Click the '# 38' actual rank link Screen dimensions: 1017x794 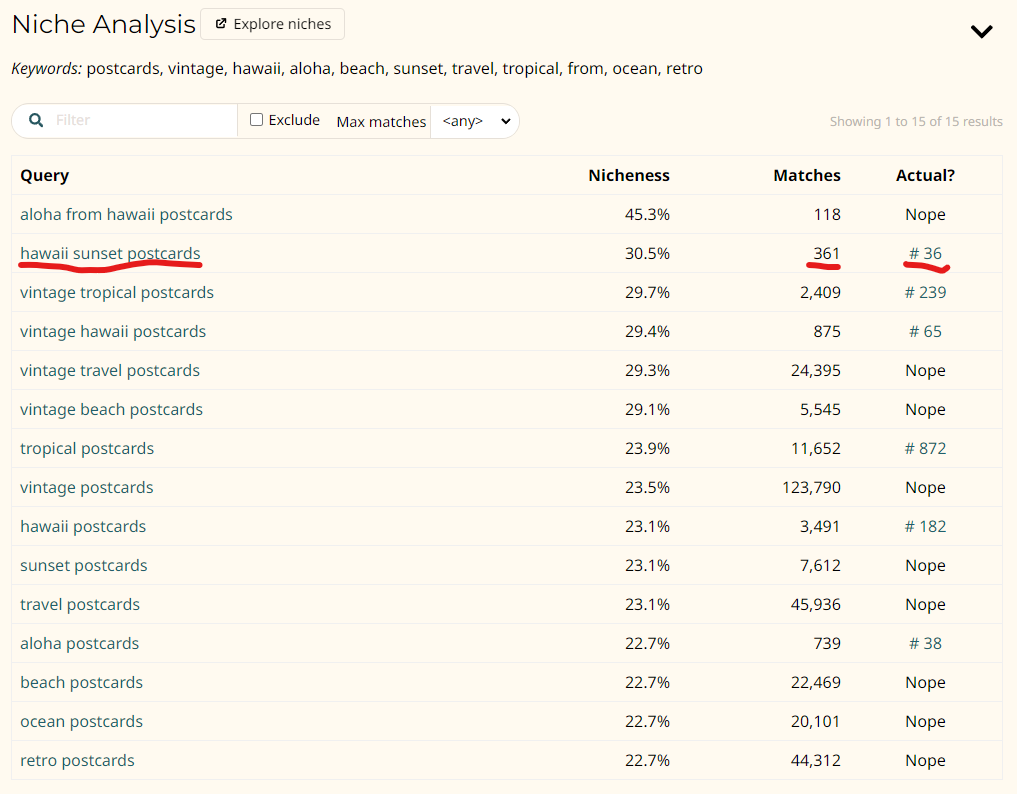coord(926,644)
